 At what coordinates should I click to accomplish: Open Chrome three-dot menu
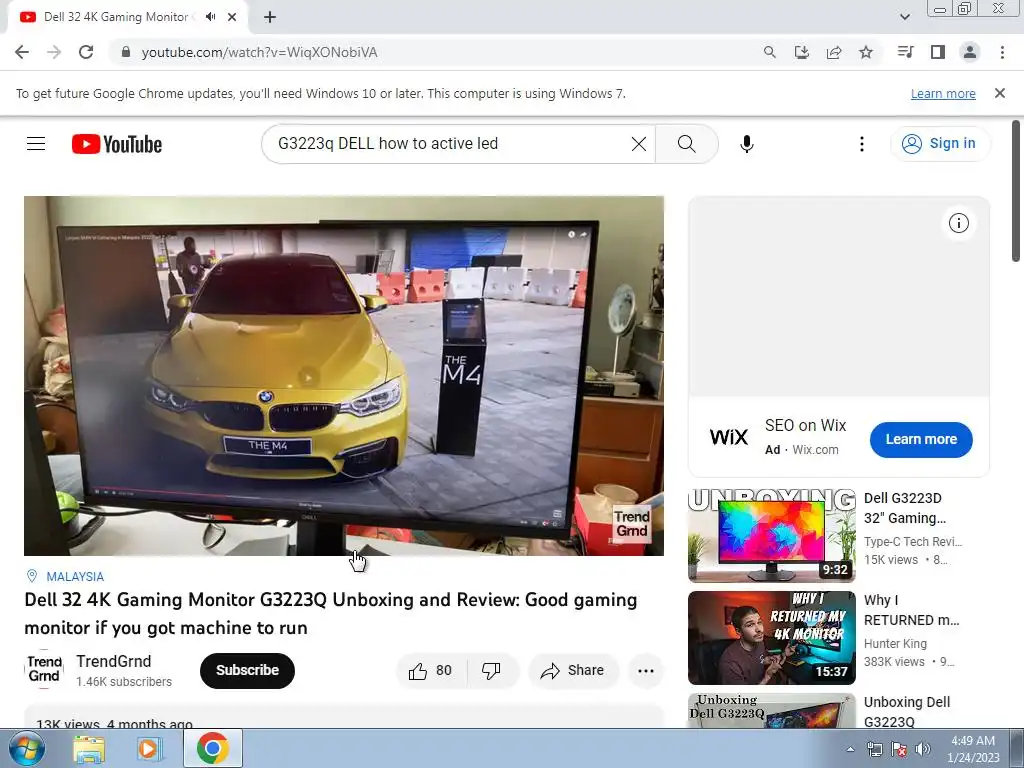point(1002,52)
